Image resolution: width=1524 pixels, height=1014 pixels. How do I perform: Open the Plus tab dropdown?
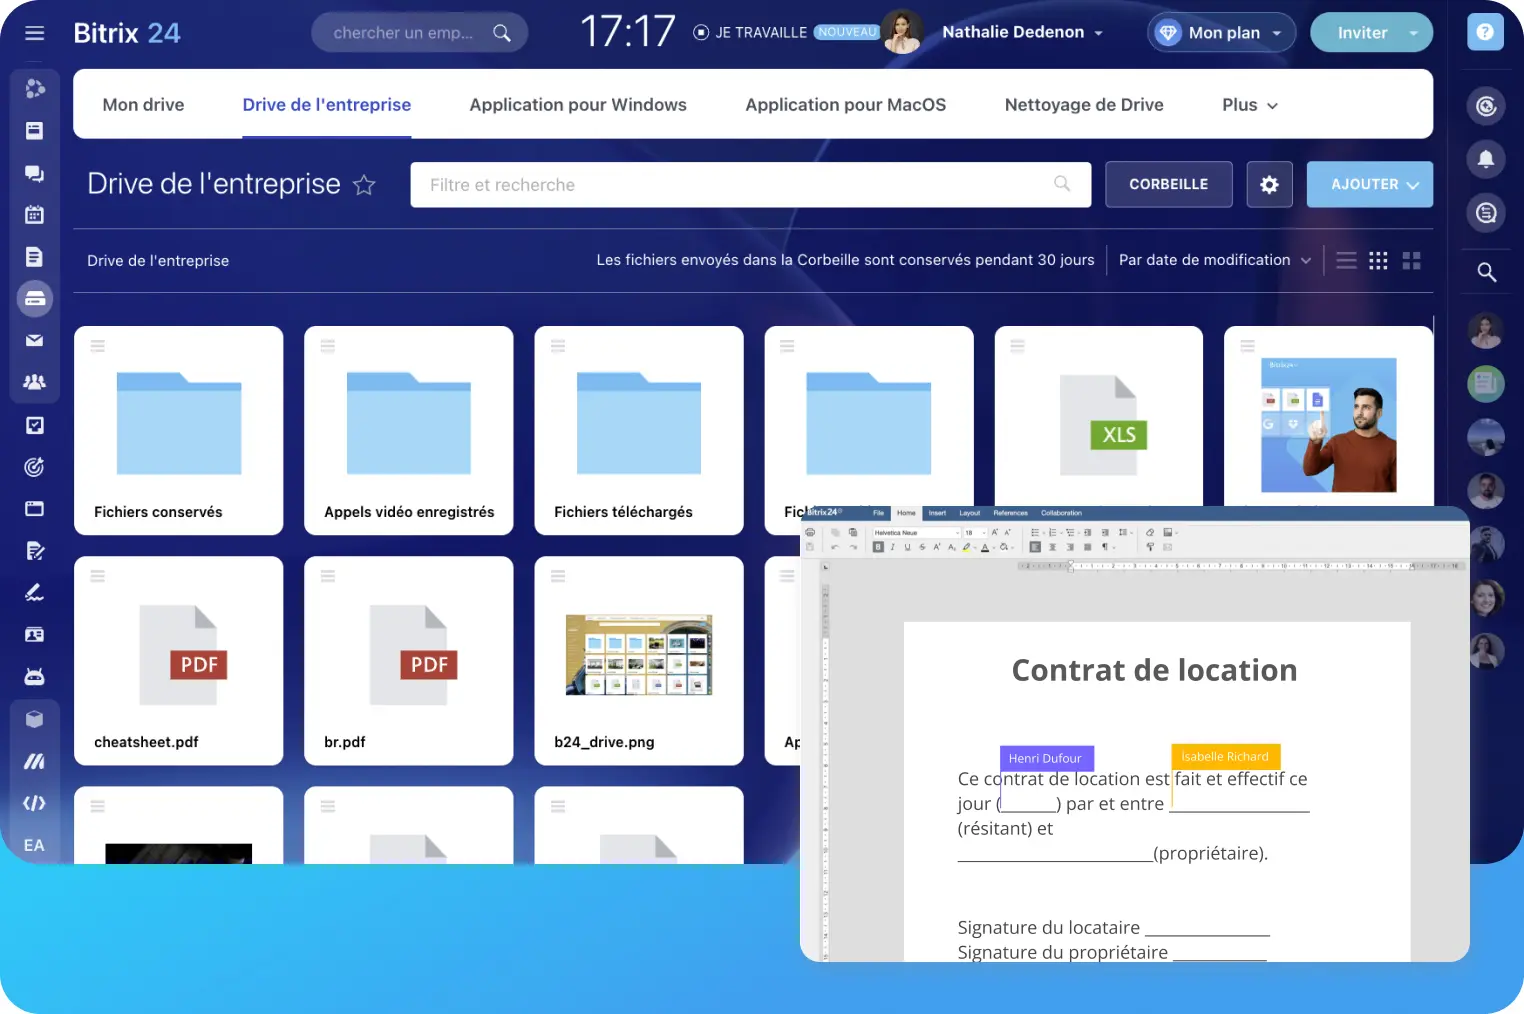point(1249,105)
